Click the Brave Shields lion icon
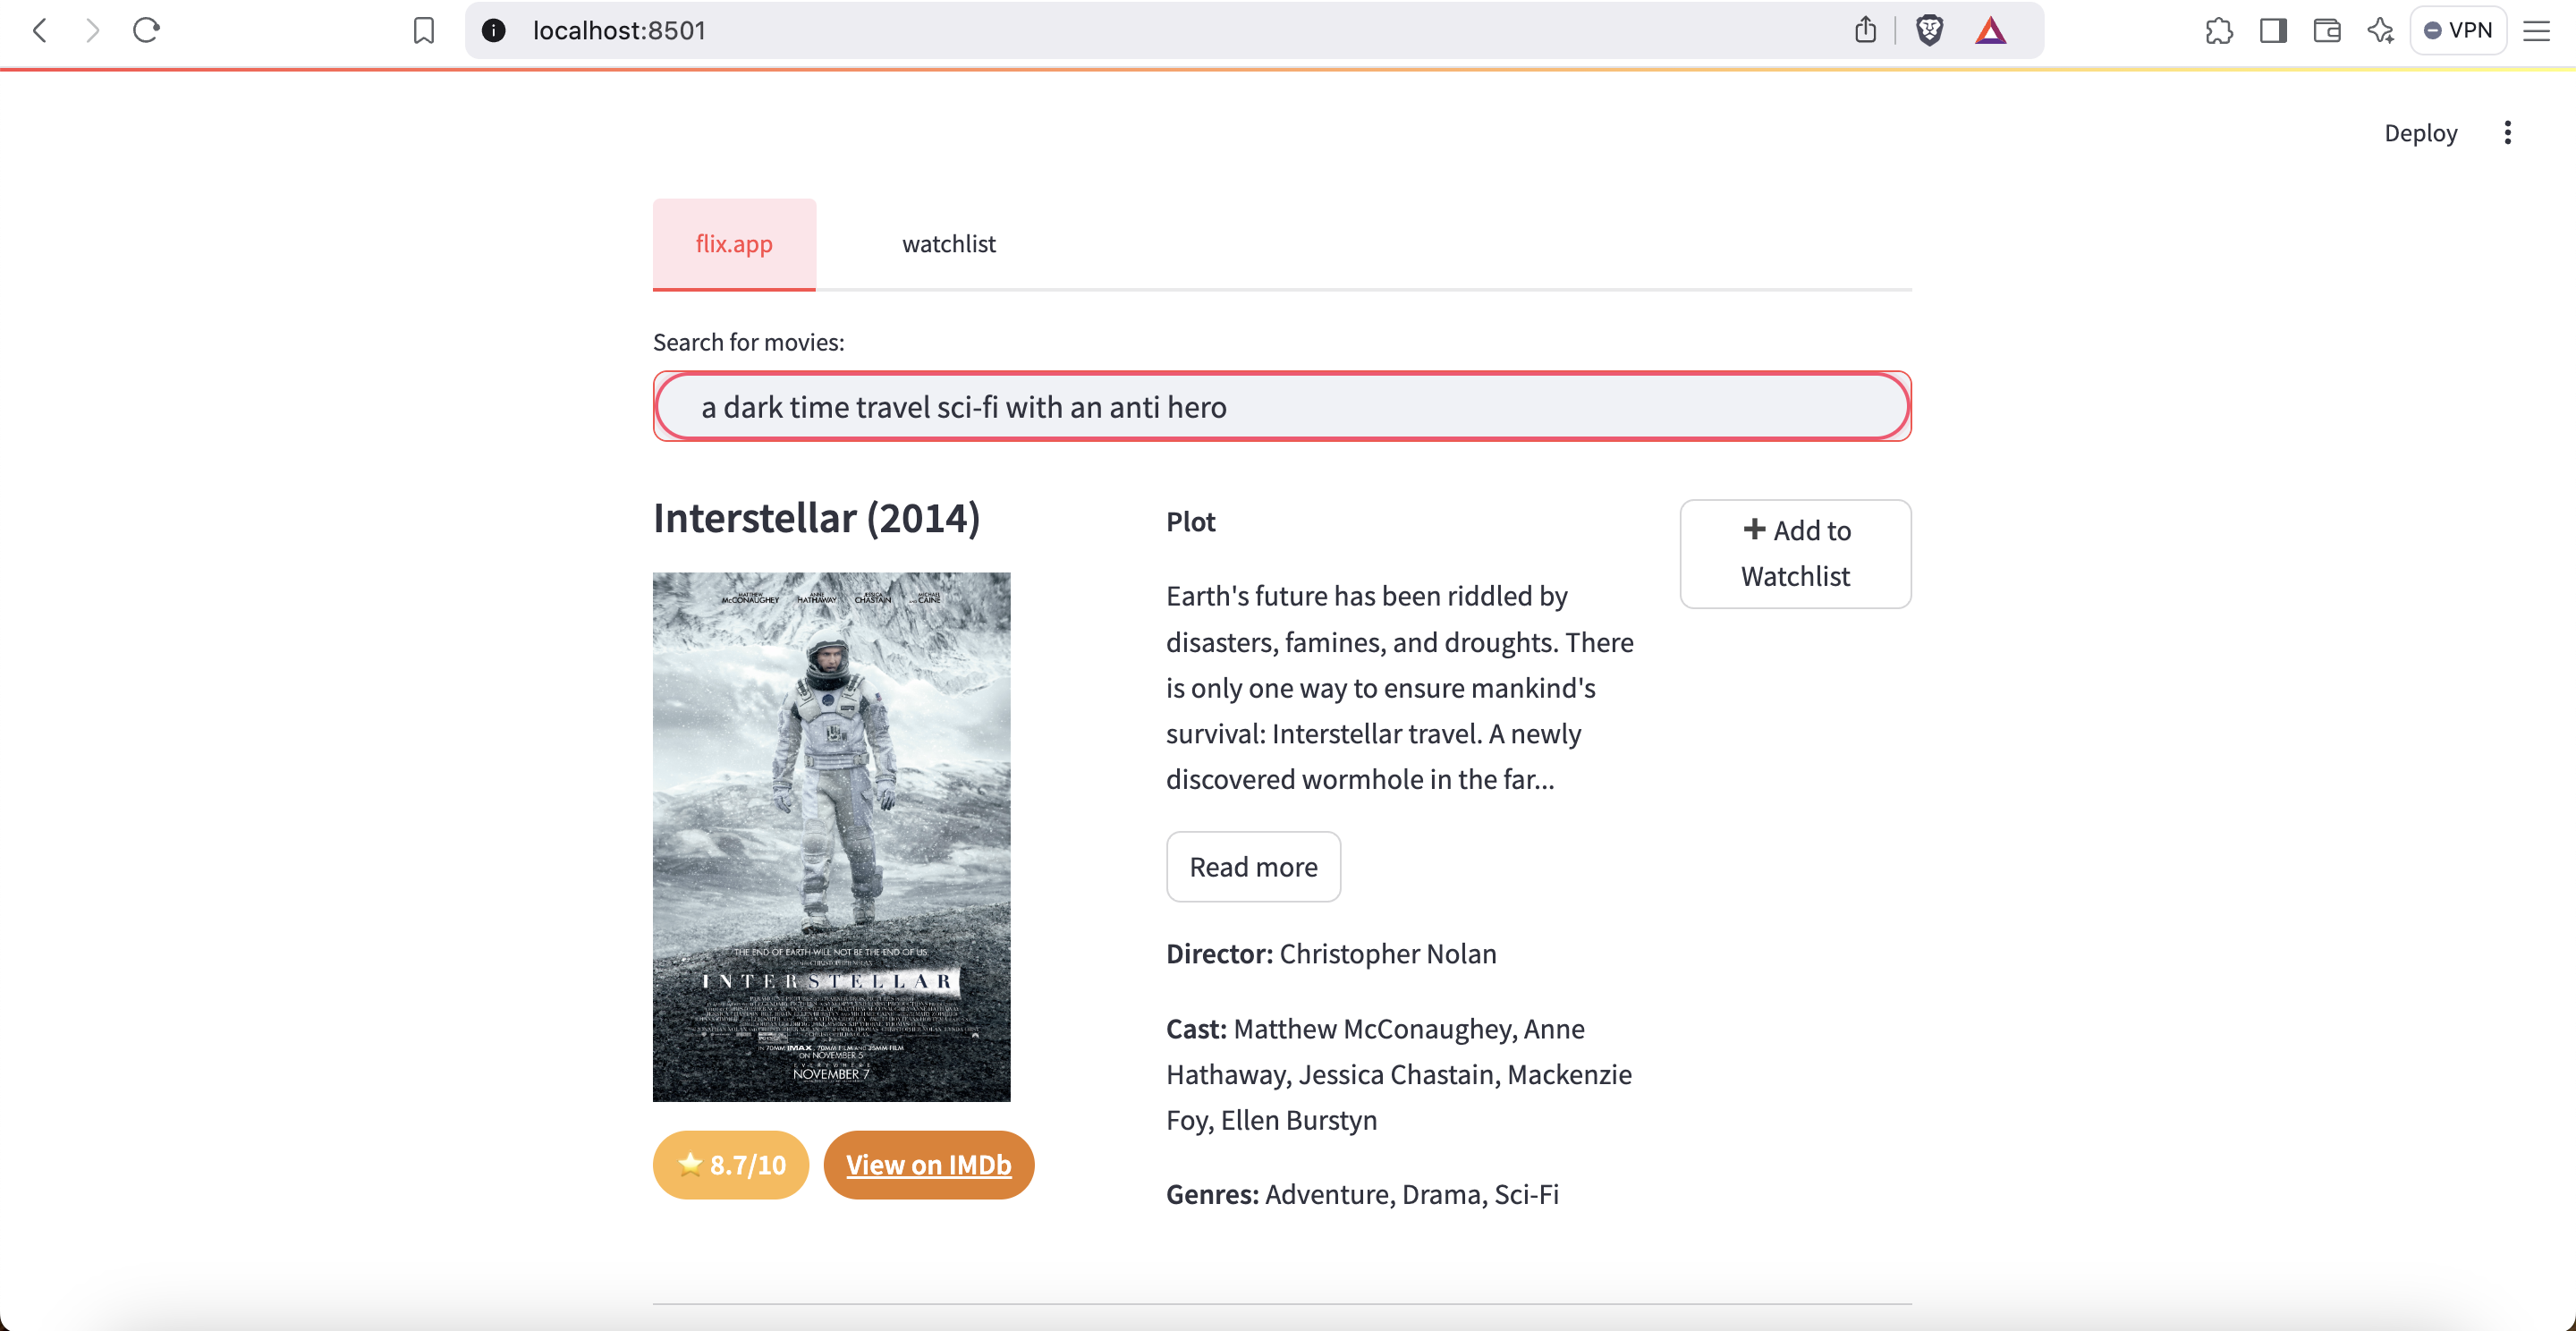Image resolution: width=2576 pixels, height=1331 pixels. tap(1929, 30)
